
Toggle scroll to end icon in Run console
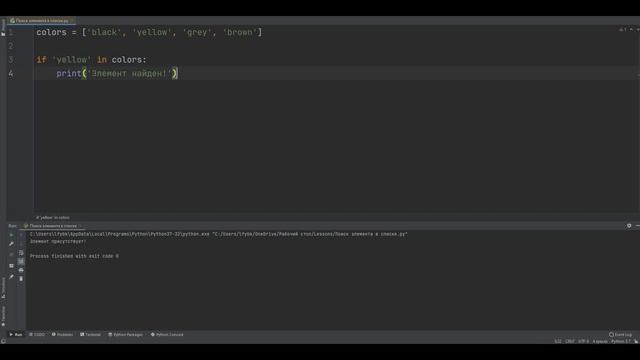pos(21,261)
